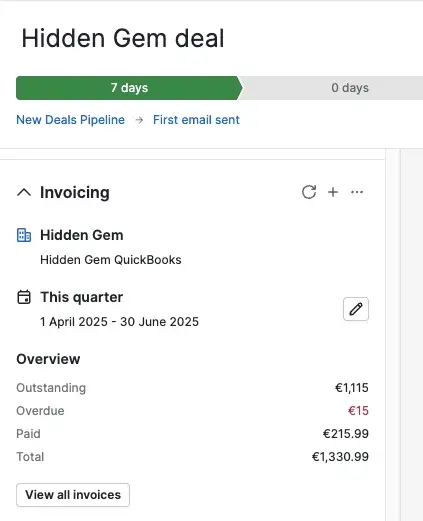This screenshot has width=423, height=521.
Task: Click the Hidden Gem organization name
Action: pos(82,235)
